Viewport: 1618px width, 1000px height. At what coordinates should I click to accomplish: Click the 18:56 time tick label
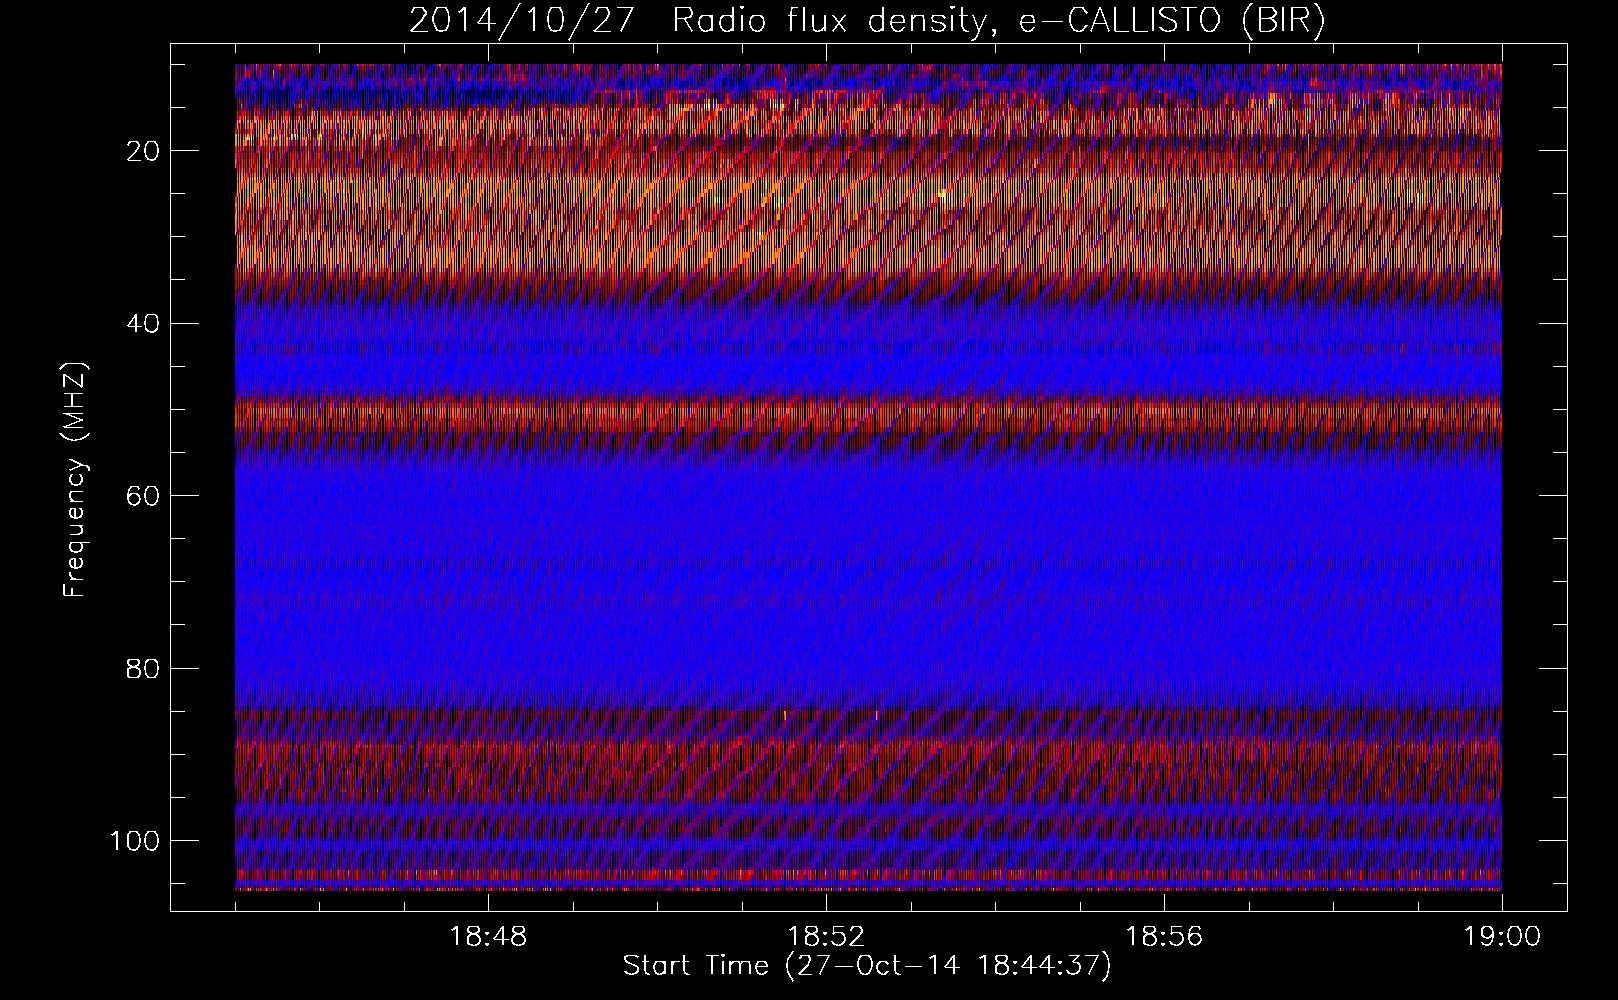point(1164,937)
